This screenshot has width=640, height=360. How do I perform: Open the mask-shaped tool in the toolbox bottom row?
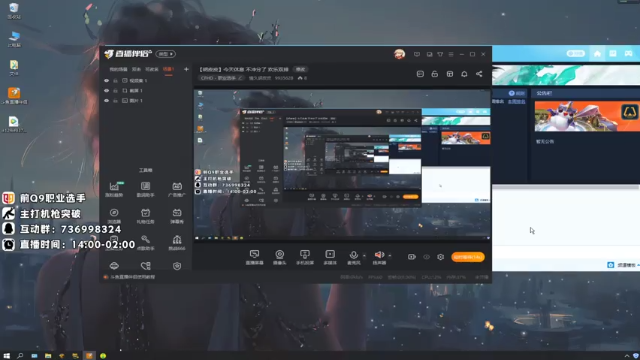pyautogui.click(x=114, y=266)
